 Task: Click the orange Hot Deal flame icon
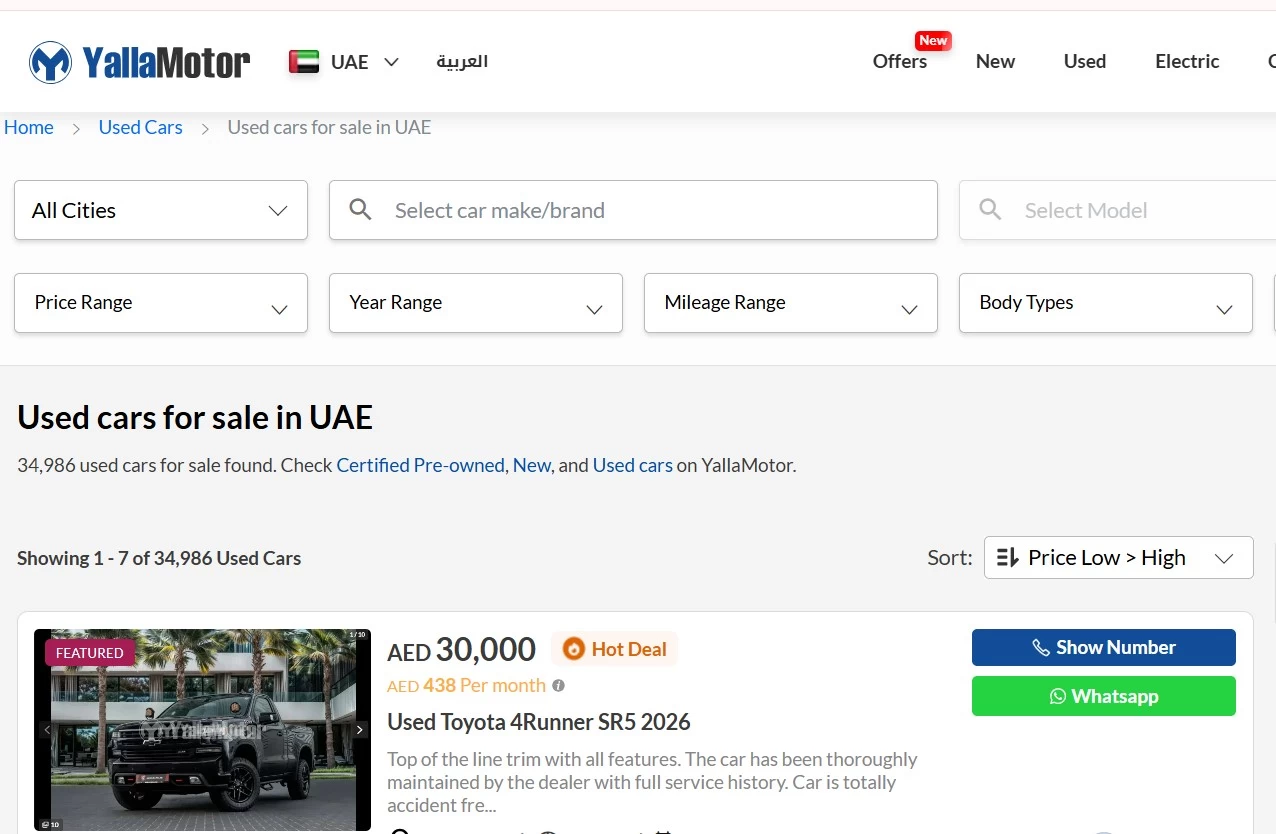[x=573, y=649]
